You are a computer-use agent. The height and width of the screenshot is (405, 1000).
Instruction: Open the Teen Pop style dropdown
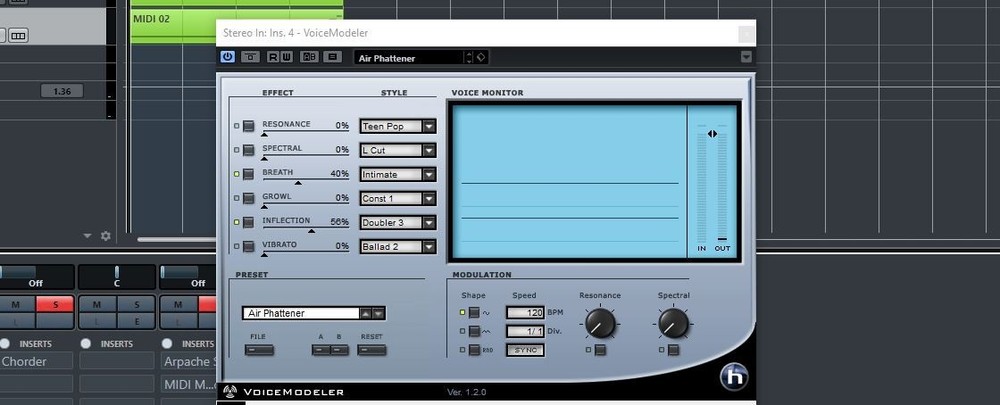pos(429,127)
